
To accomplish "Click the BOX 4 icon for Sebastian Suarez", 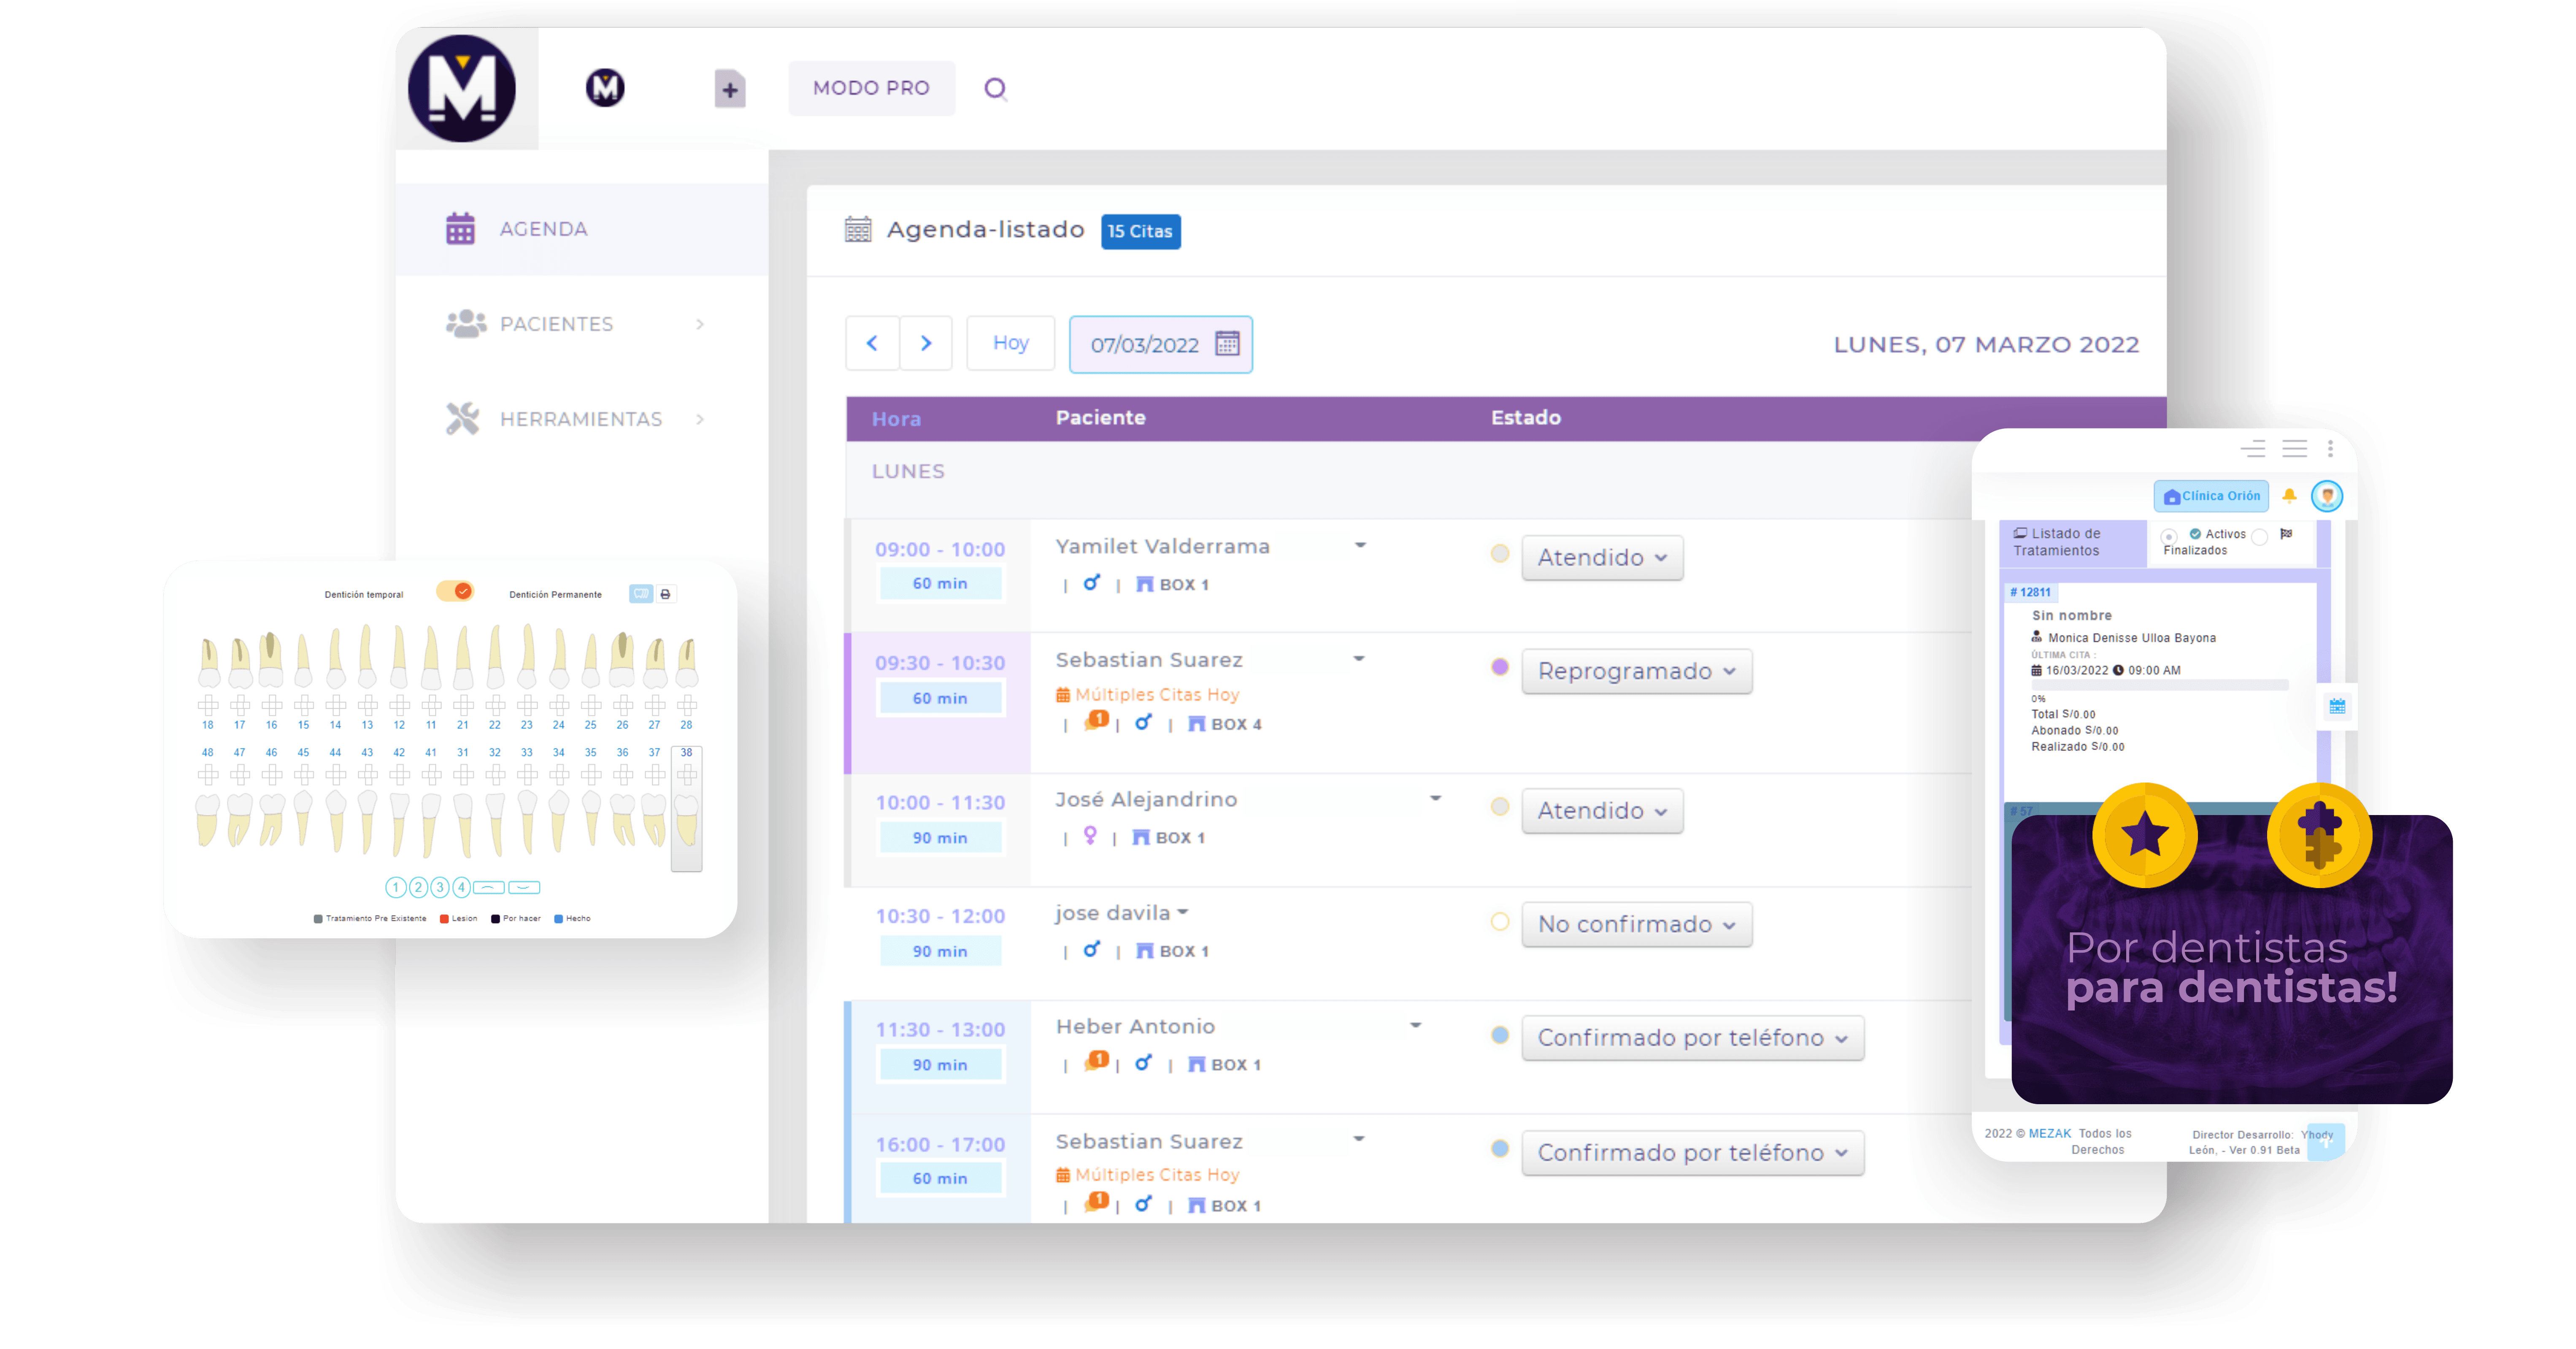I will tap(1197, 724).
